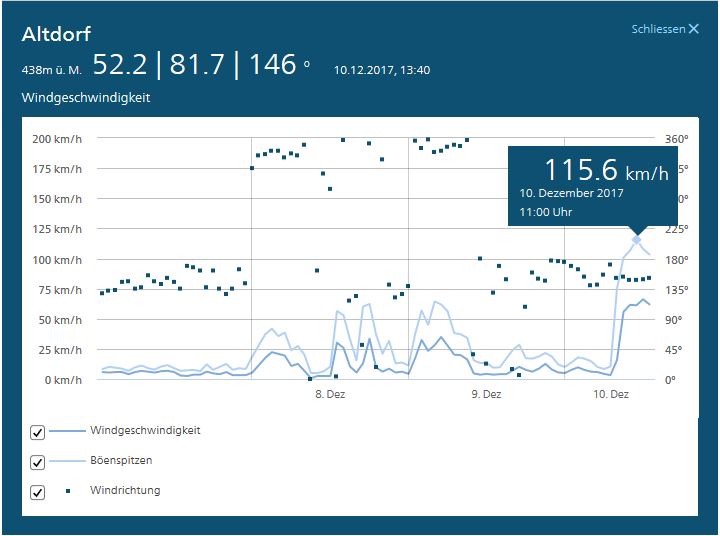Click the diamond marker at the gust peak

point(636,239)
